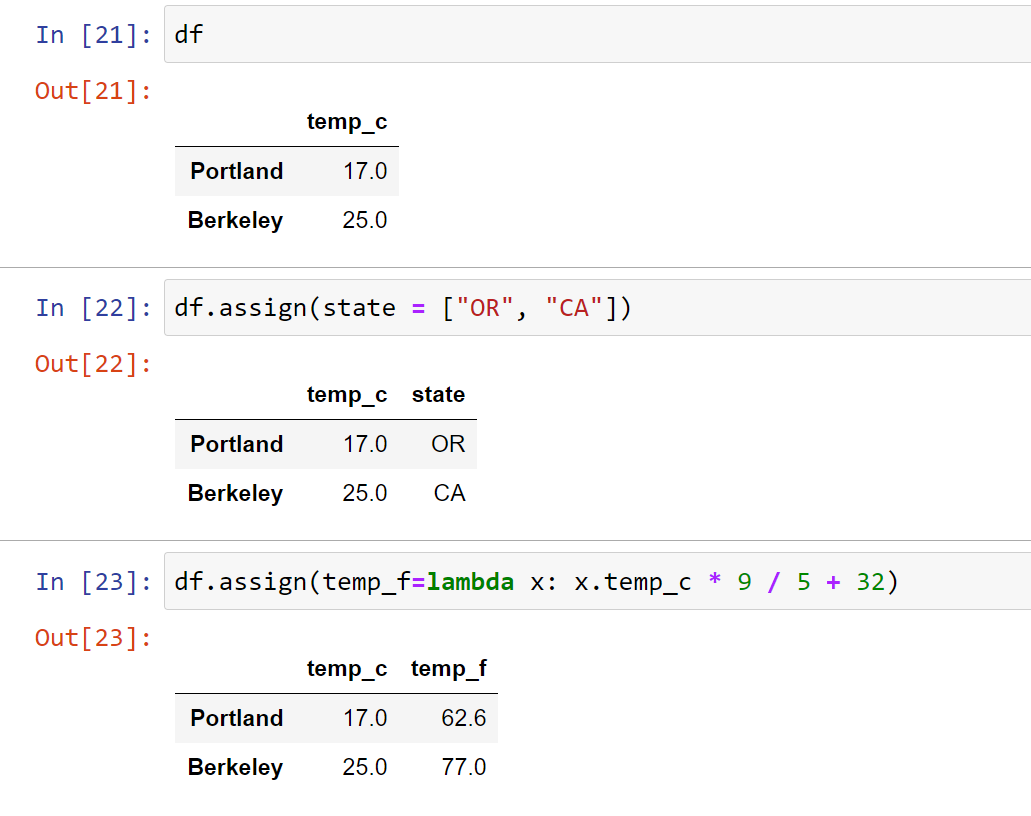Click the state column header in Out[22]

(x=438, y=394)
